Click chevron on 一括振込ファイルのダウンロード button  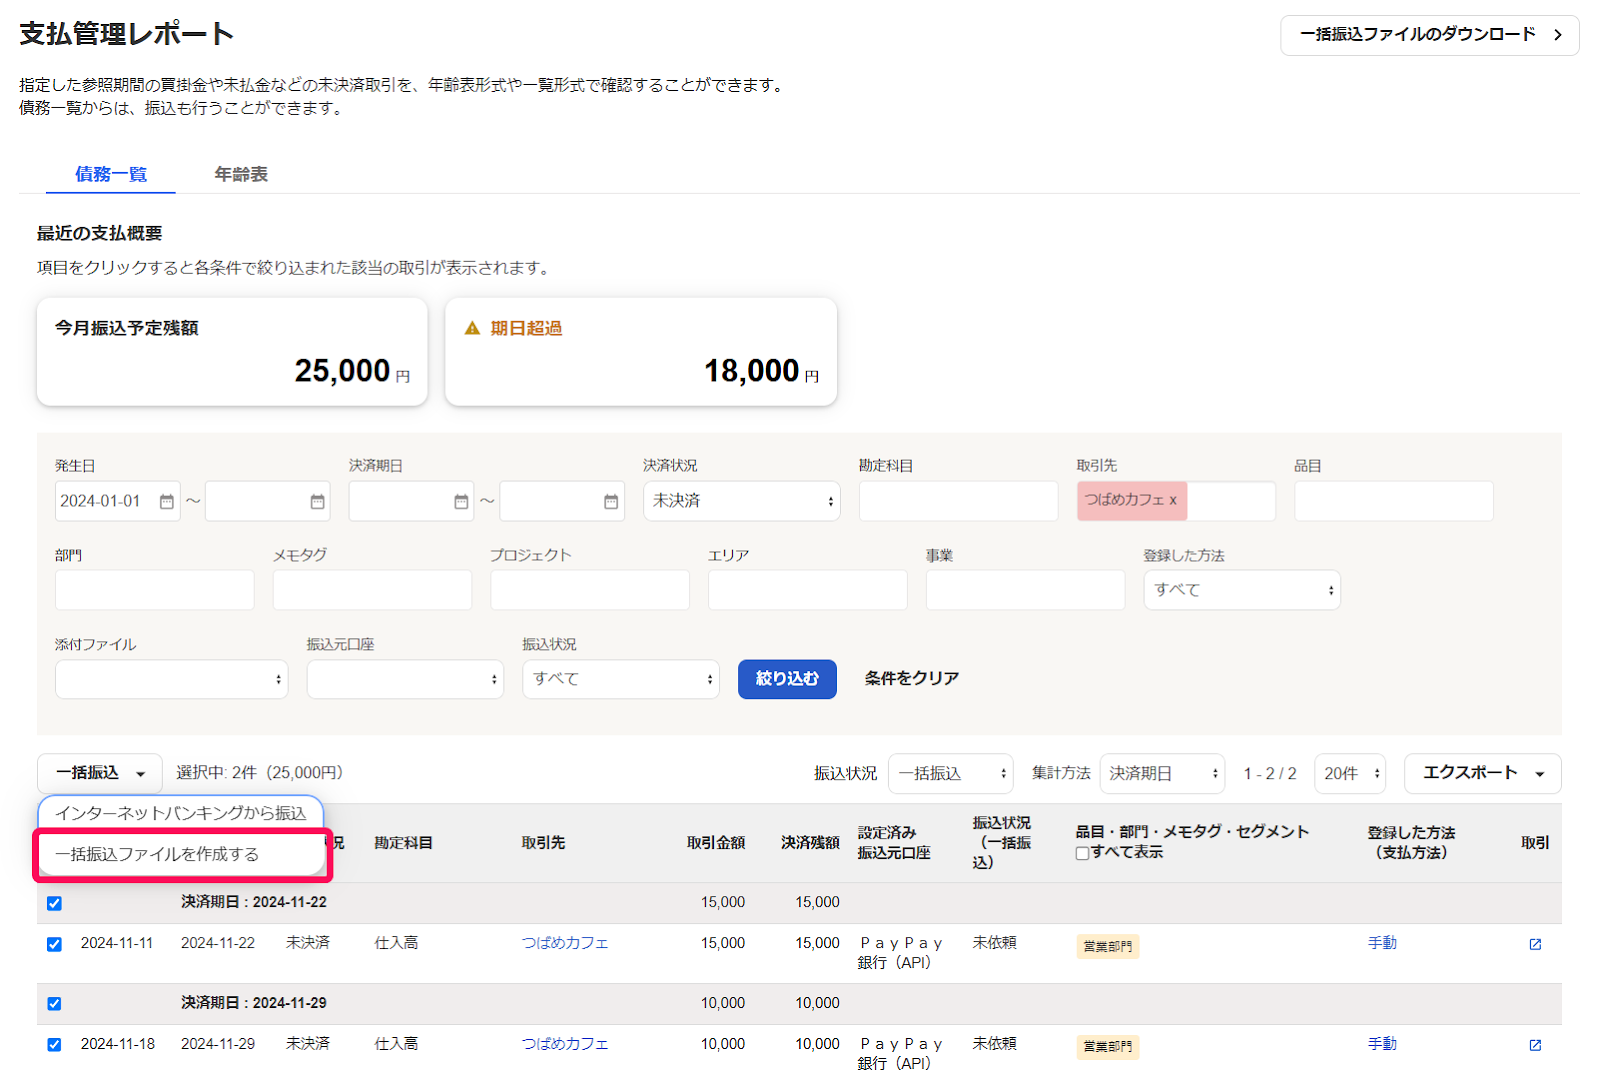point(1557,35)
